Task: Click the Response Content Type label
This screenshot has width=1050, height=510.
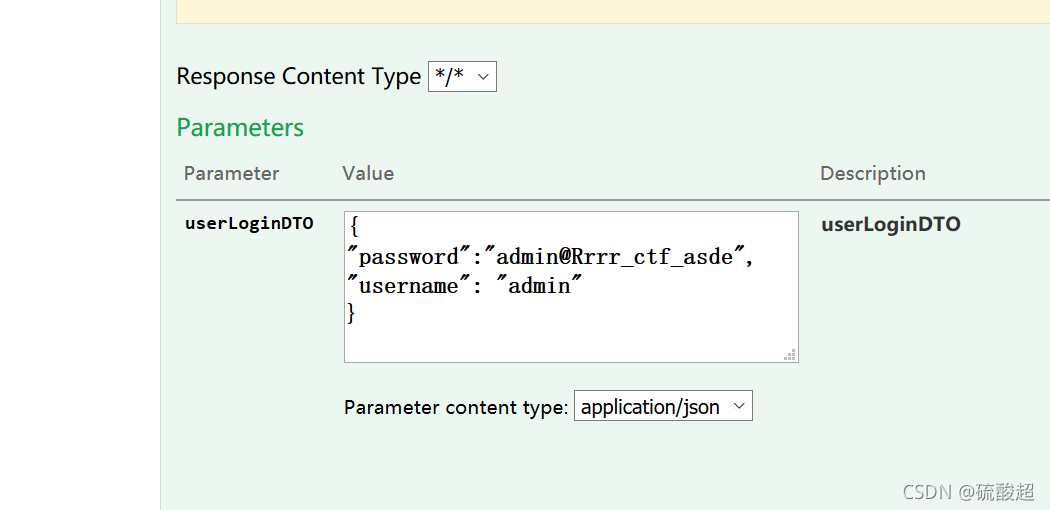Action: pyautogui.click(x=298, y=77)
